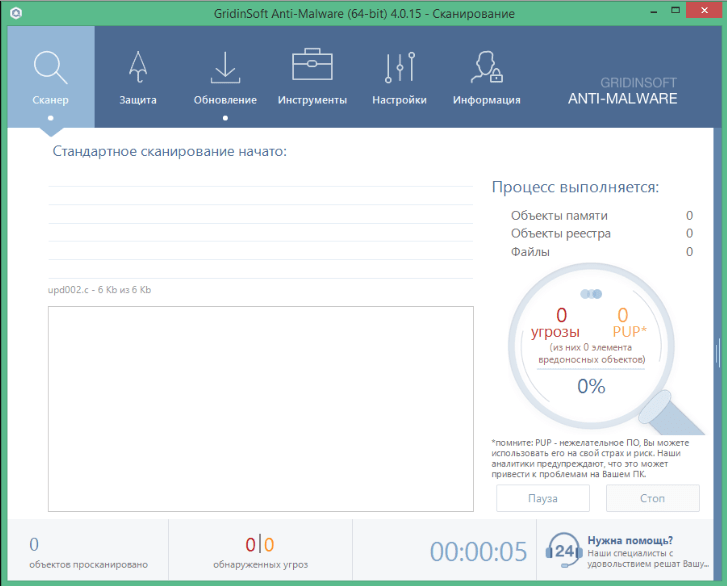The image size is (727, 586).
Task: Expand the side panel handle on right edge
Action: click(x=718, y=352)
